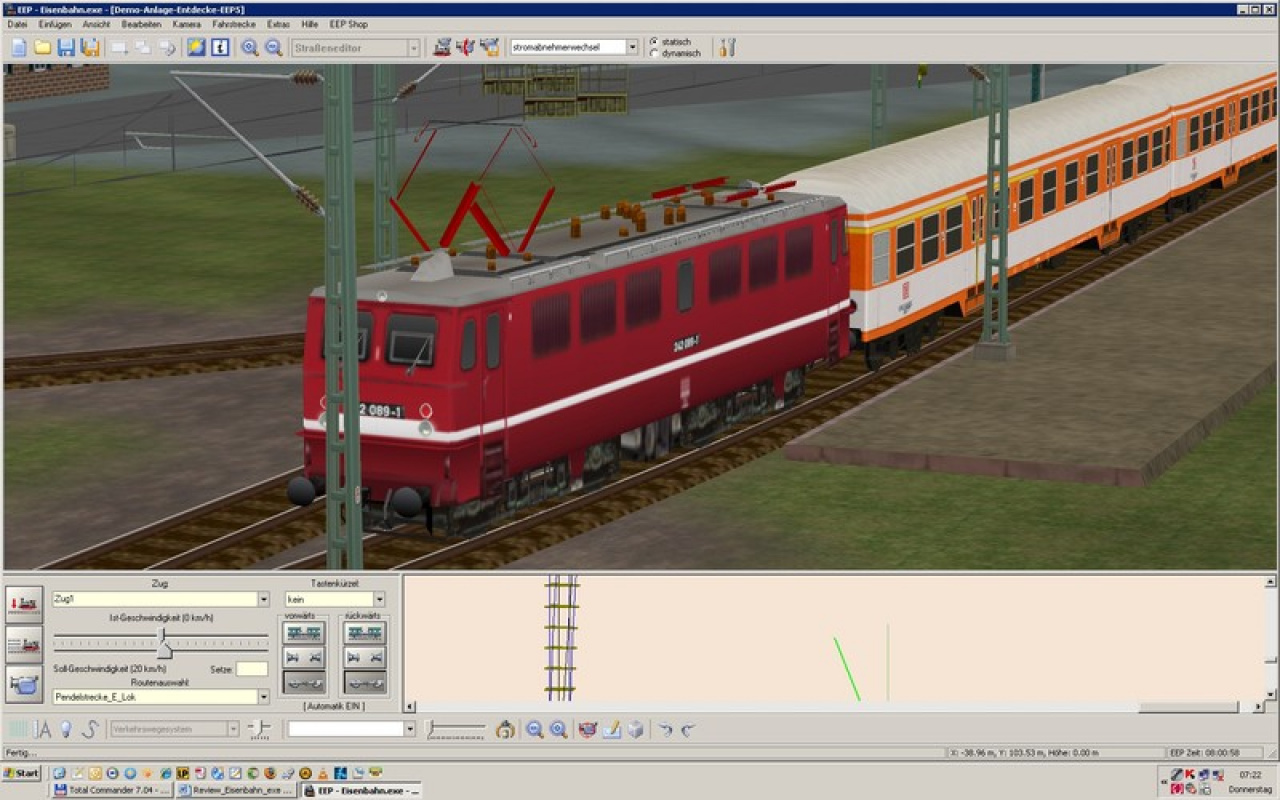Switch to Total Commander 7.04 in the taskbar
The height and width of the screenshot is (800, 1280).
[x=112, y=790]
